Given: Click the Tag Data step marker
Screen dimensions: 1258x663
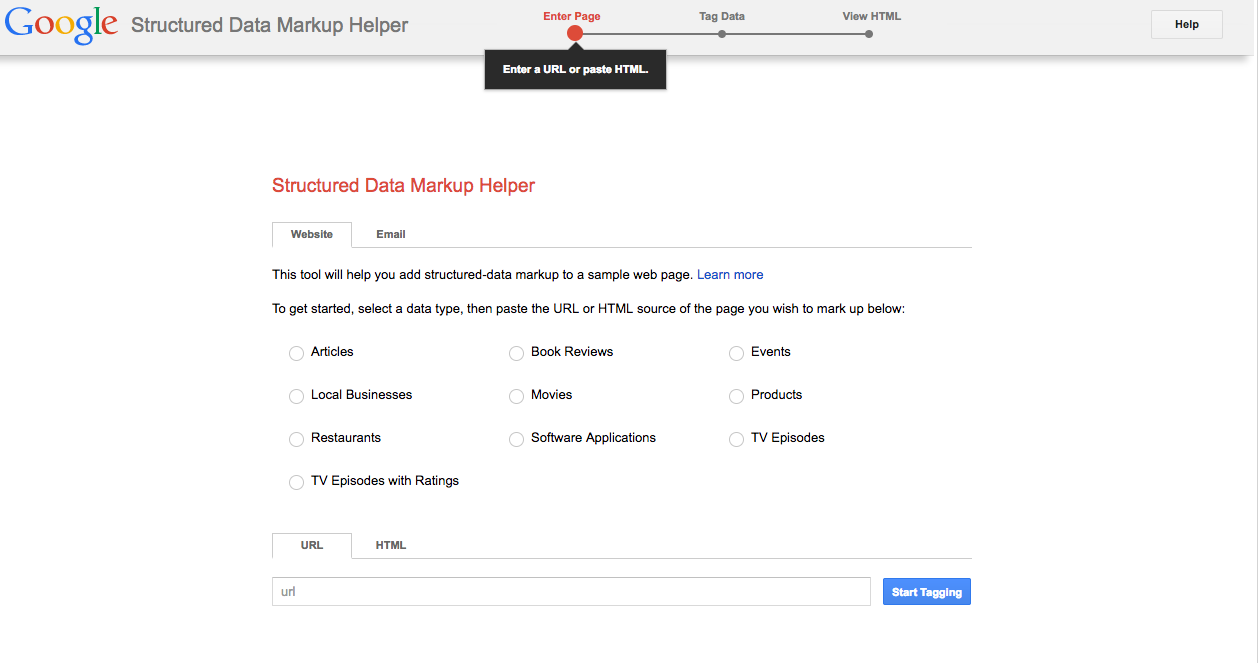Looking at the screenshot, I should [x=722, y=33].
